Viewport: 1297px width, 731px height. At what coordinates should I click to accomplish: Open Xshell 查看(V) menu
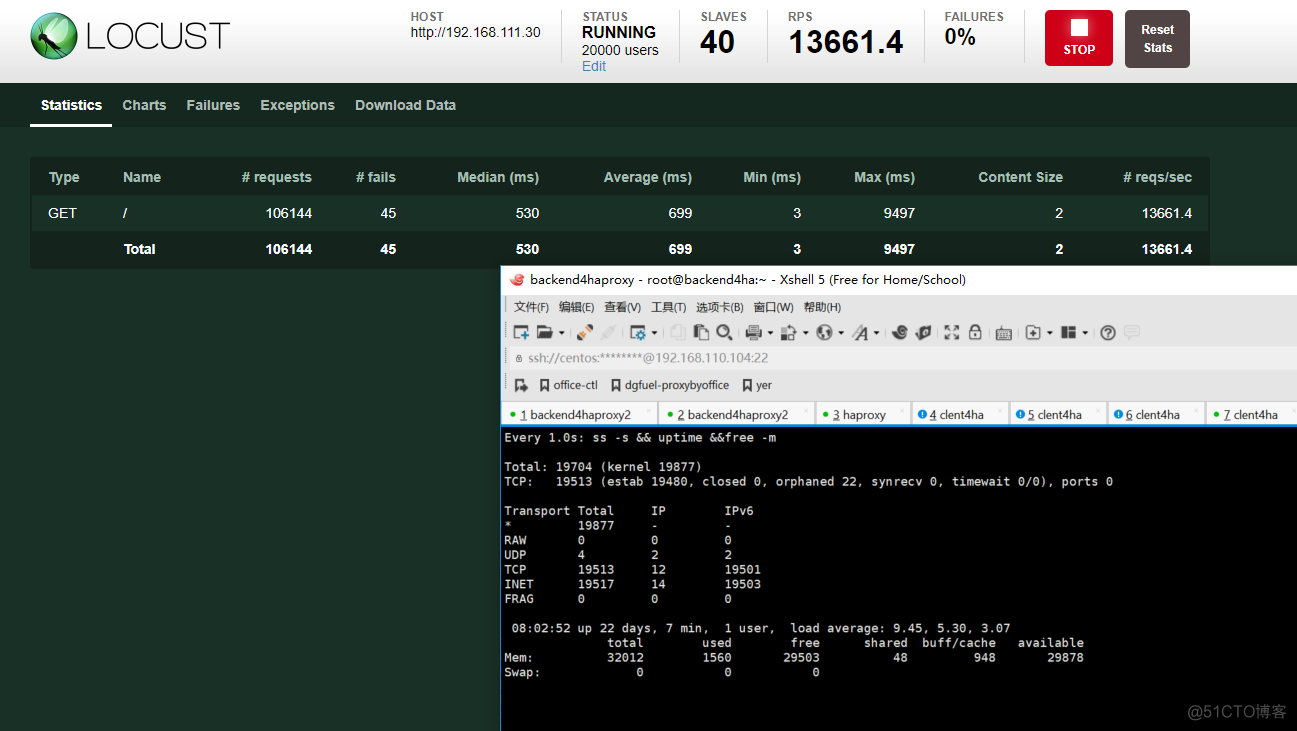pos(622,307)
